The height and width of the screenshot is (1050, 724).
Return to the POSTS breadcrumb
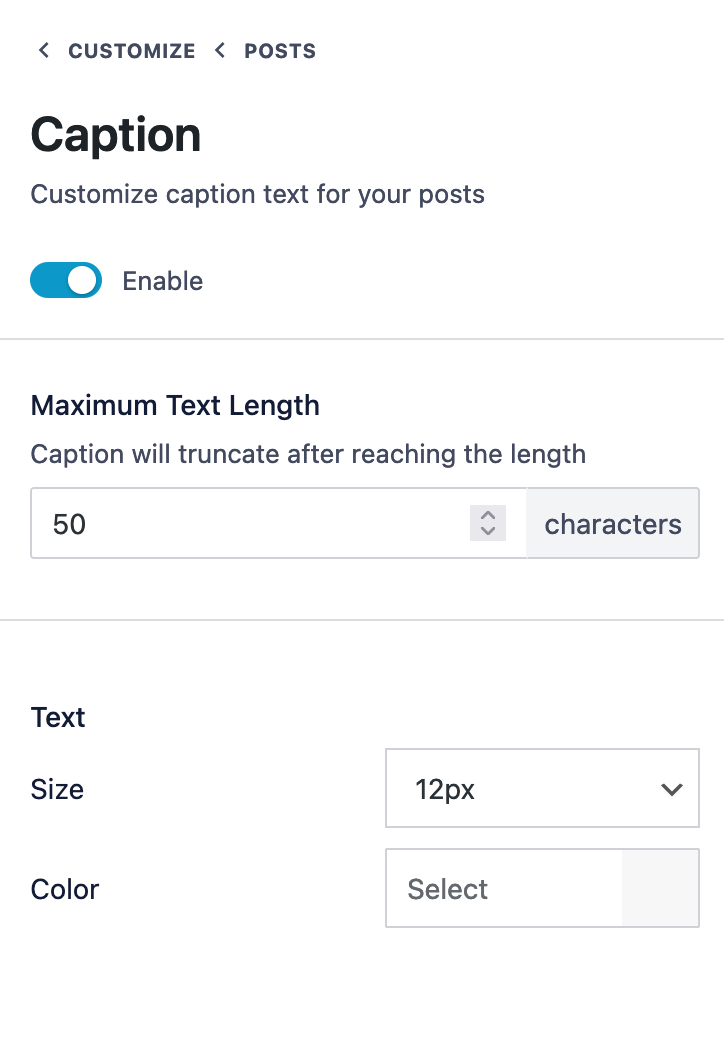pyautogui.click(x=280, y=51)
